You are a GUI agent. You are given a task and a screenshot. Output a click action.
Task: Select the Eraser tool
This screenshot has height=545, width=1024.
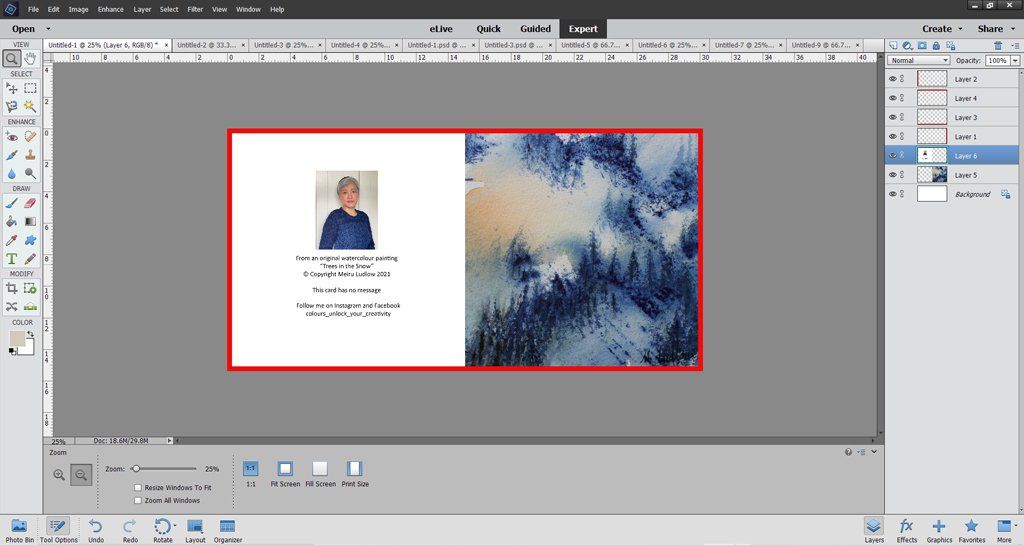pyautogui.click(x=30, y=203)
